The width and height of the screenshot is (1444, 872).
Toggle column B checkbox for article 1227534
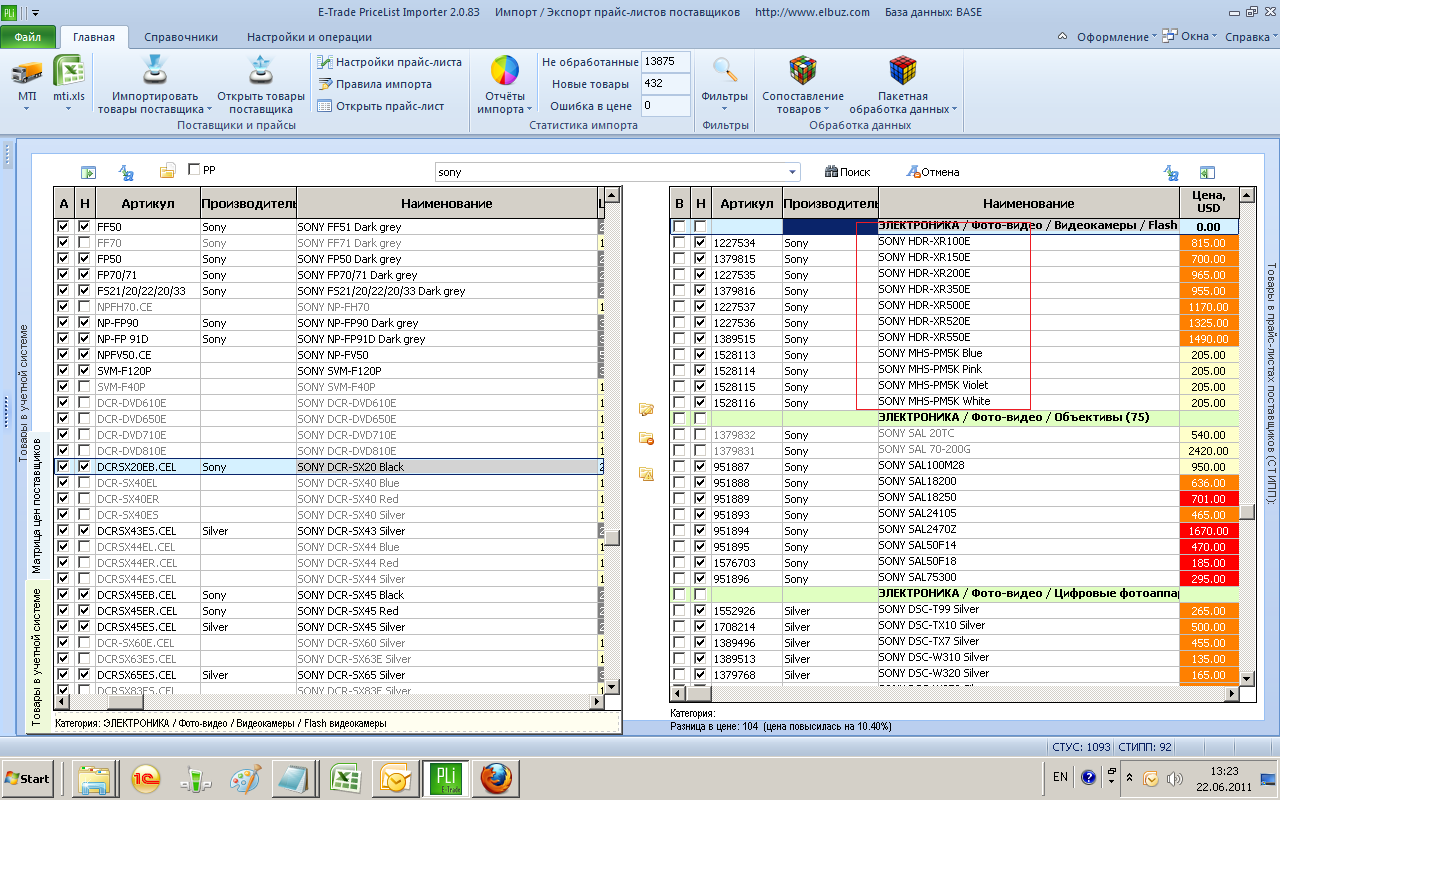[x=679, y=243]
